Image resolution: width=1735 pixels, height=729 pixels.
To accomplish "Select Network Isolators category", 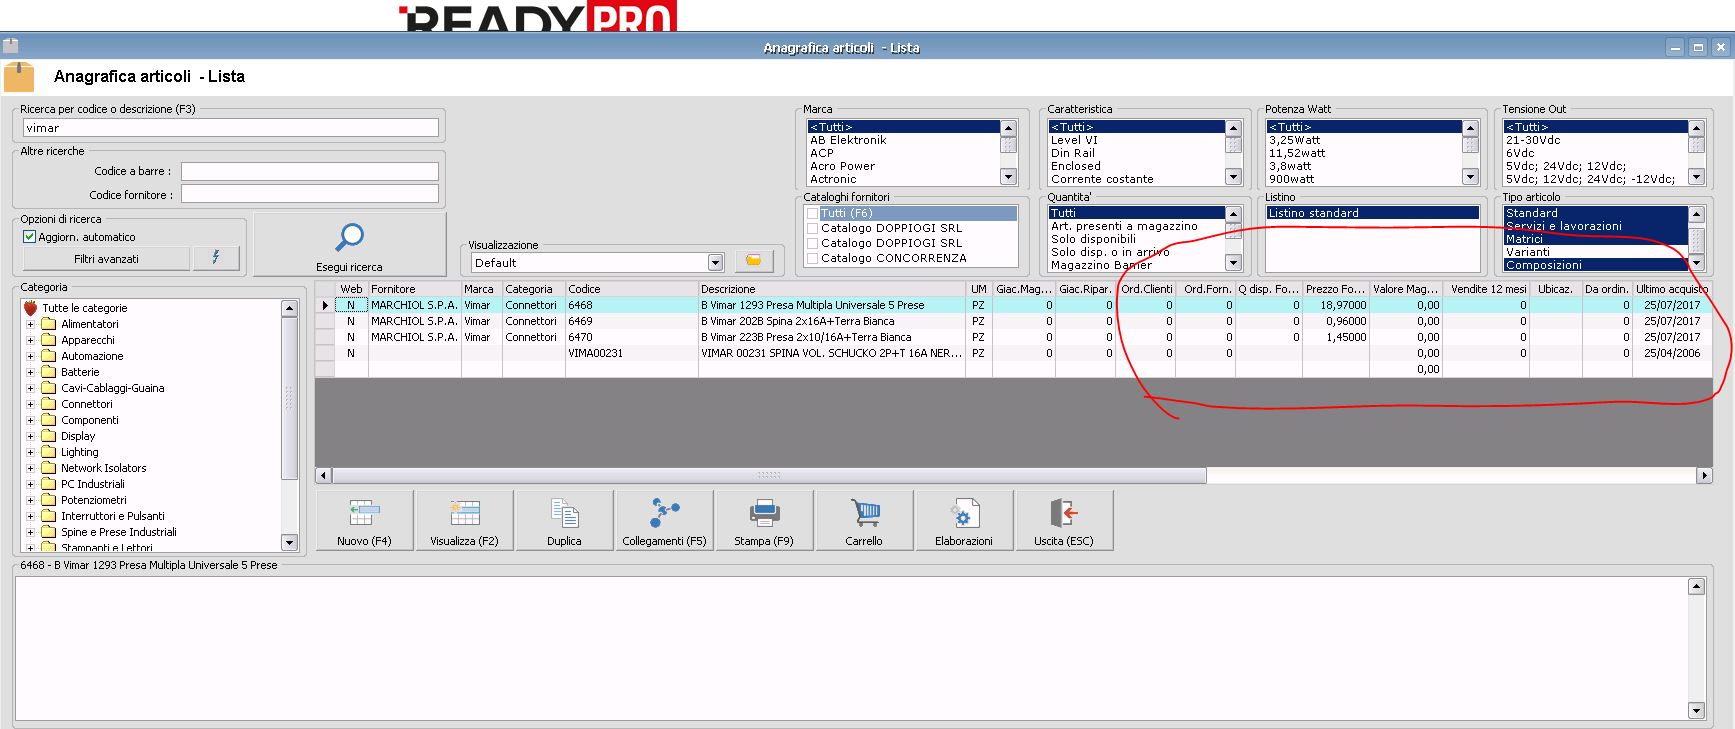I will (x=103, y=468).
